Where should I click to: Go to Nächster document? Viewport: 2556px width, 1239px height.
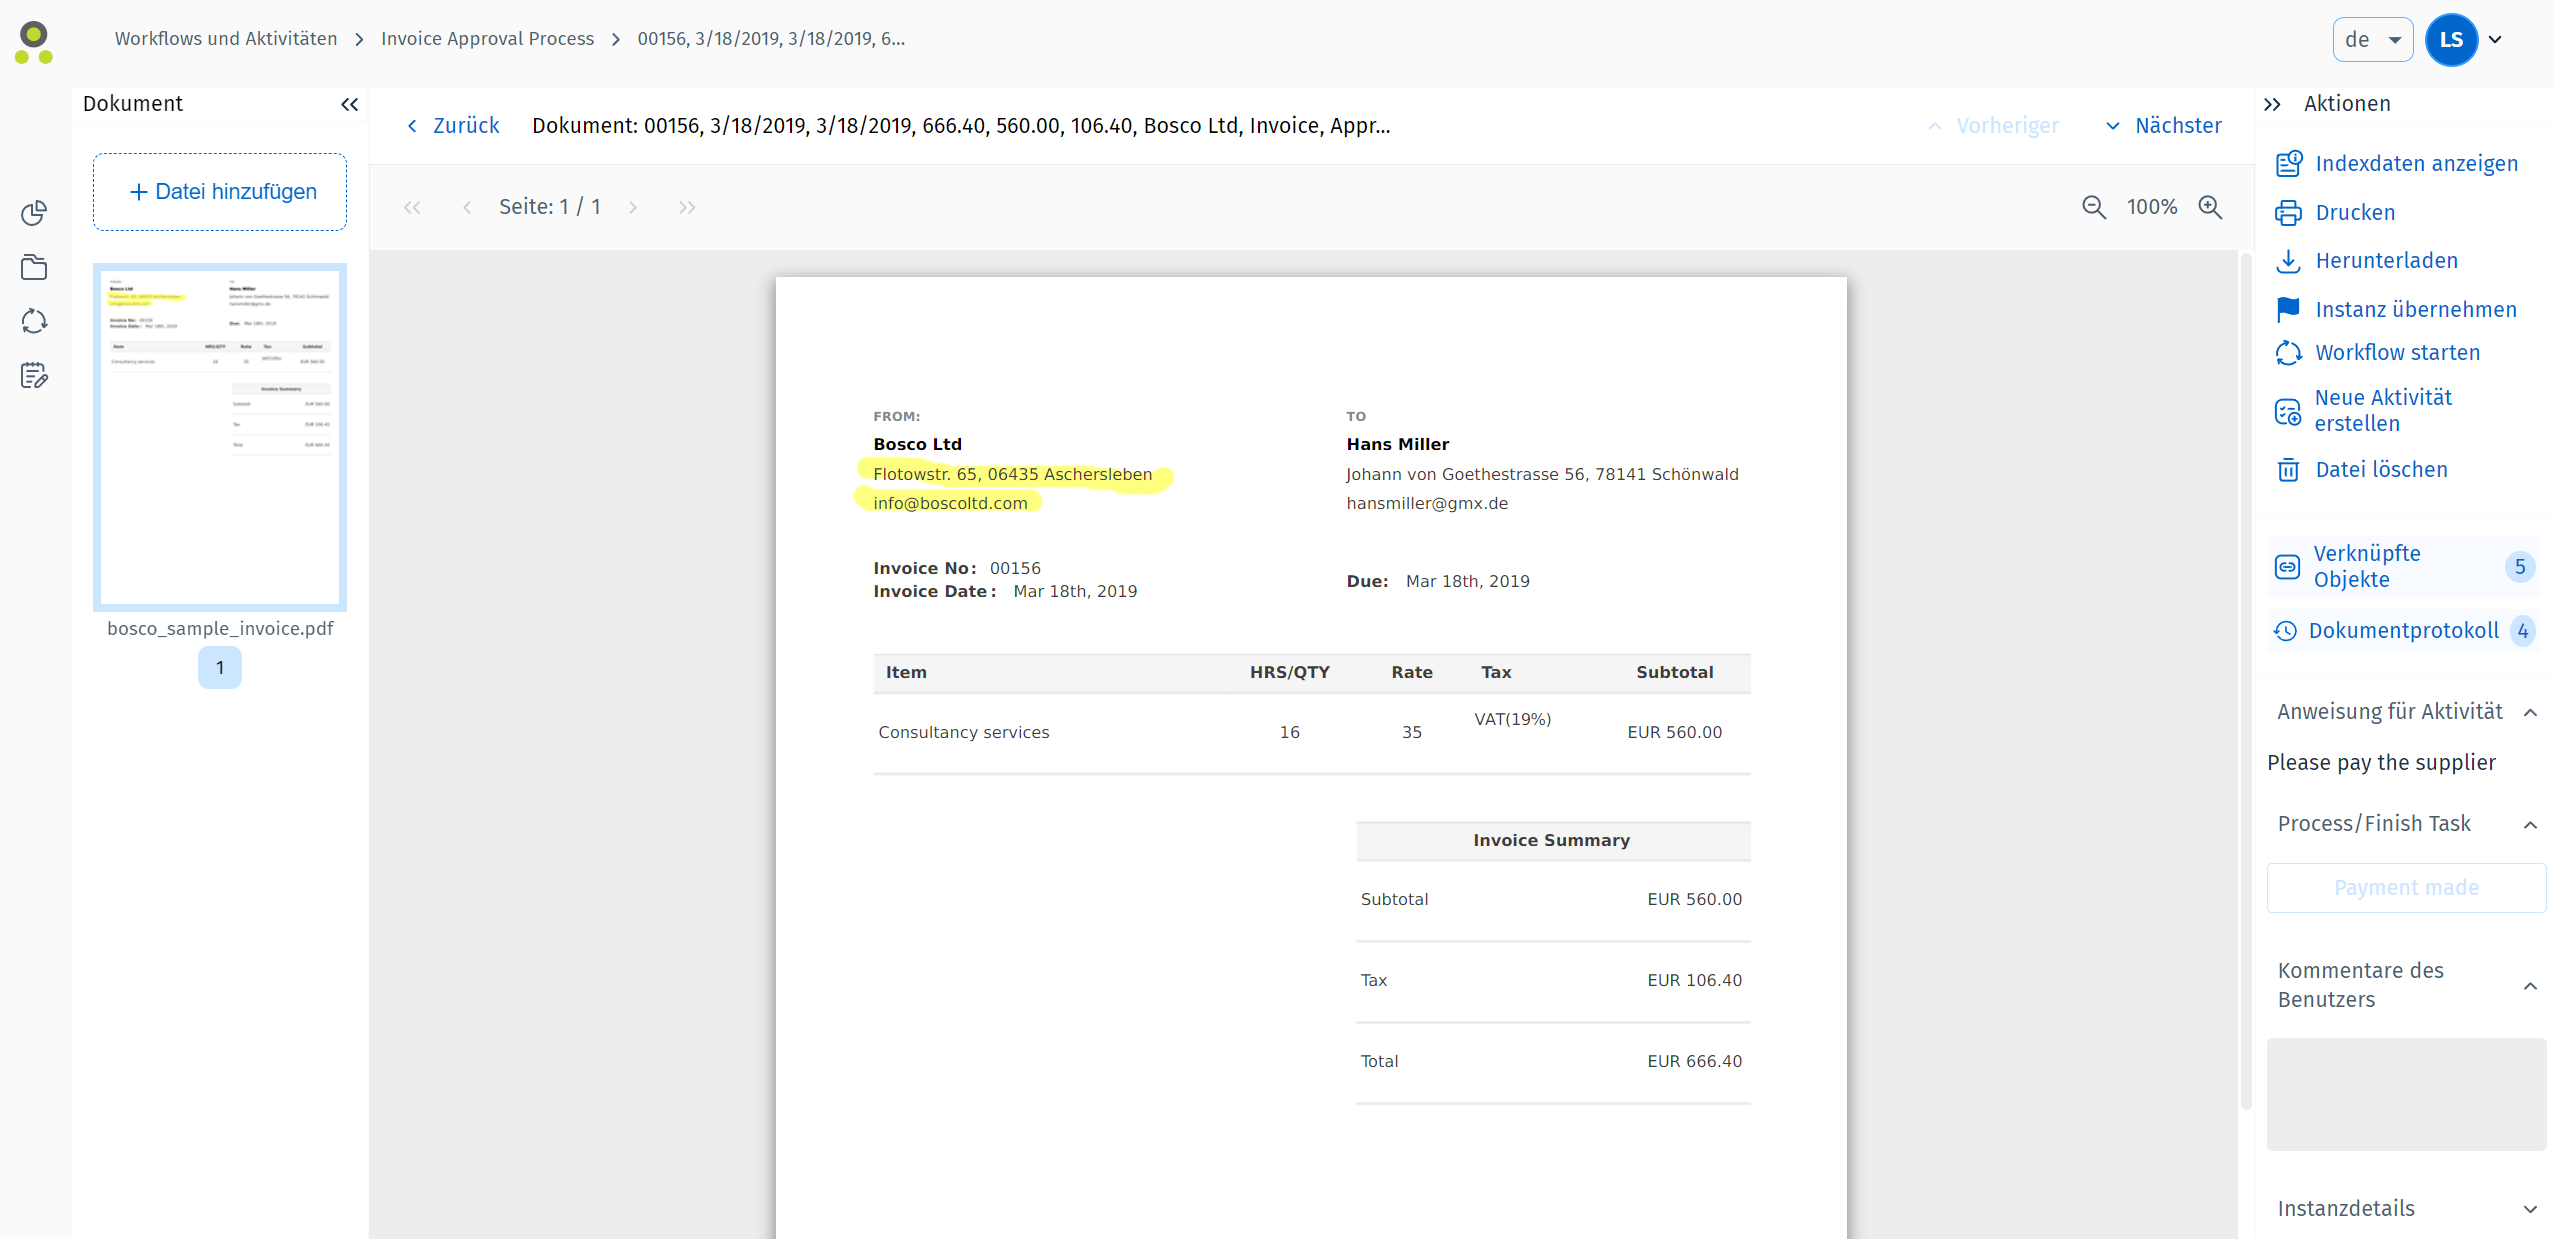(2165, 126)
